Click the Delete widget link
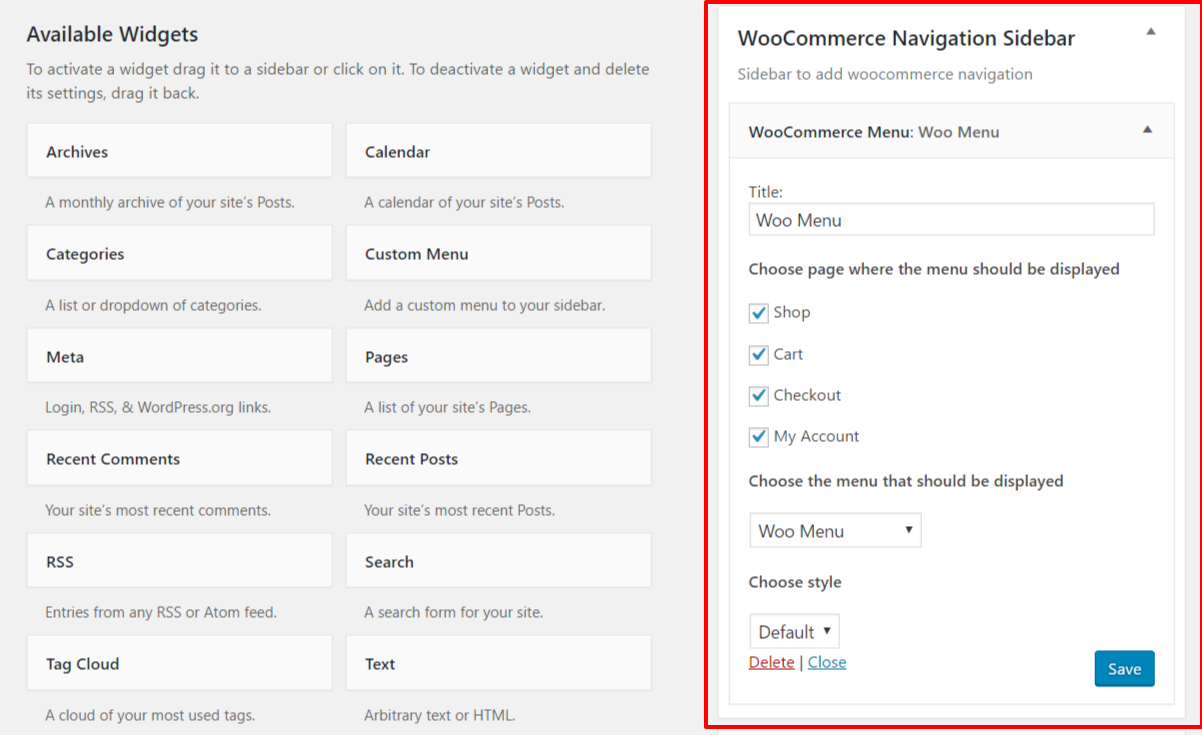 pyautogui.click(x=771, y=662)
